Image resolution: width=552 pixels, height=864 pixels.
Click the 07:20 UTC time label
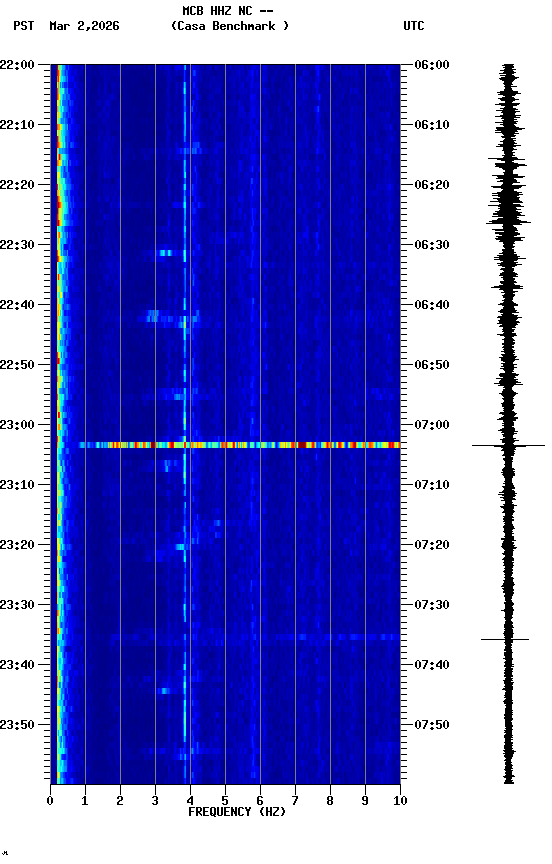pyautogui.click(x=432, y=545)
